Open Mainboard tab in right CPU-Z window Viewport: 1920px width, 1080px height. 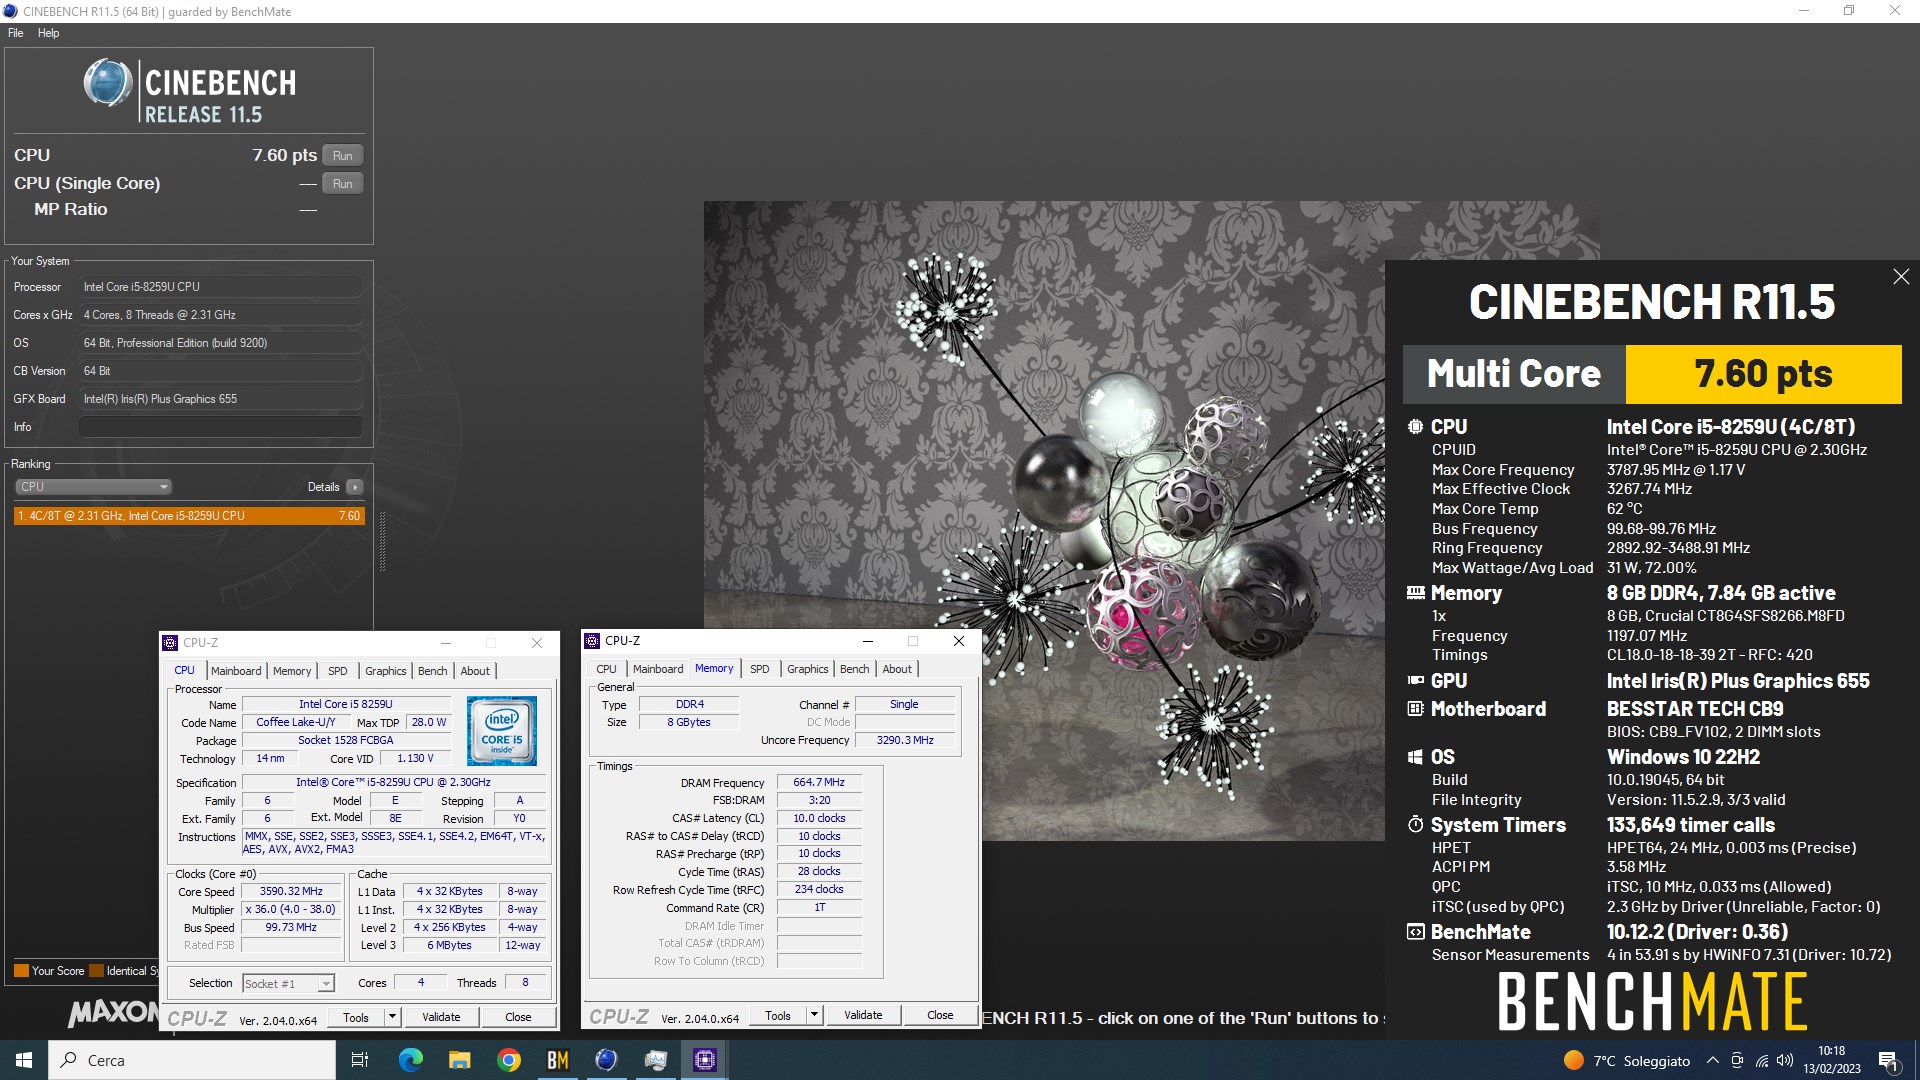coord(658,669)
